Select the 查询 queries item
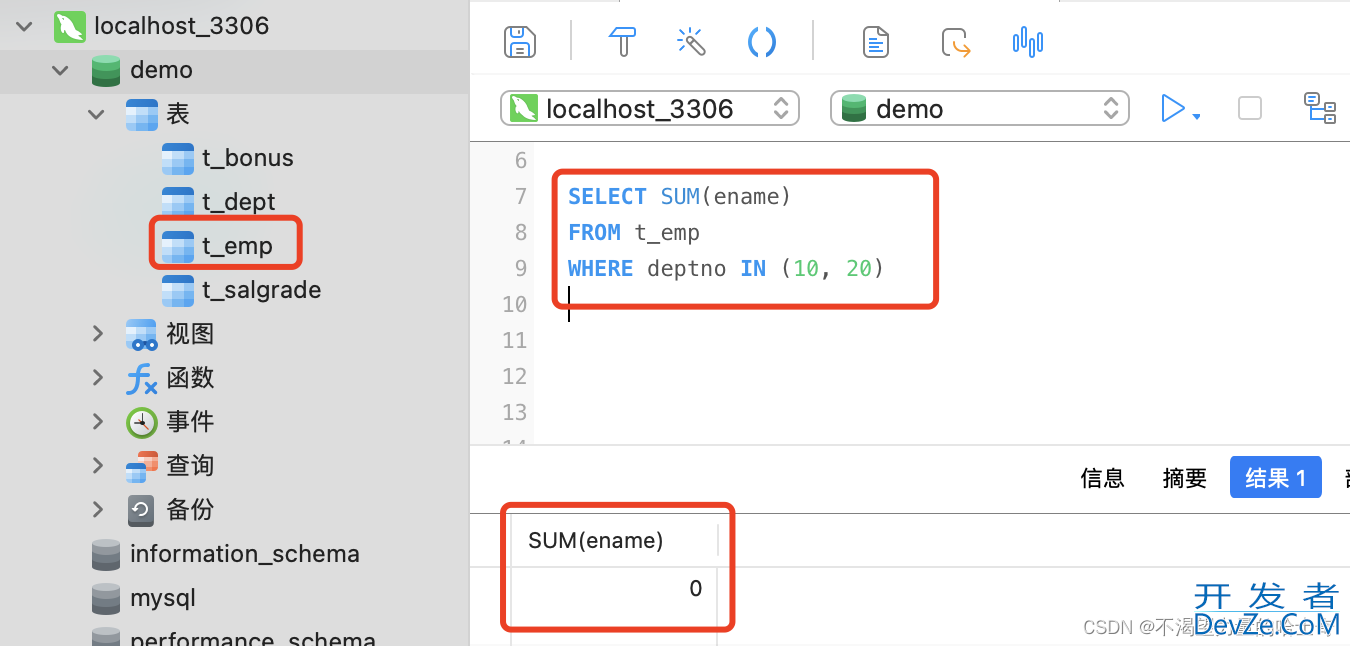This screenshot has width=1350, height=646. click(190, 466)
